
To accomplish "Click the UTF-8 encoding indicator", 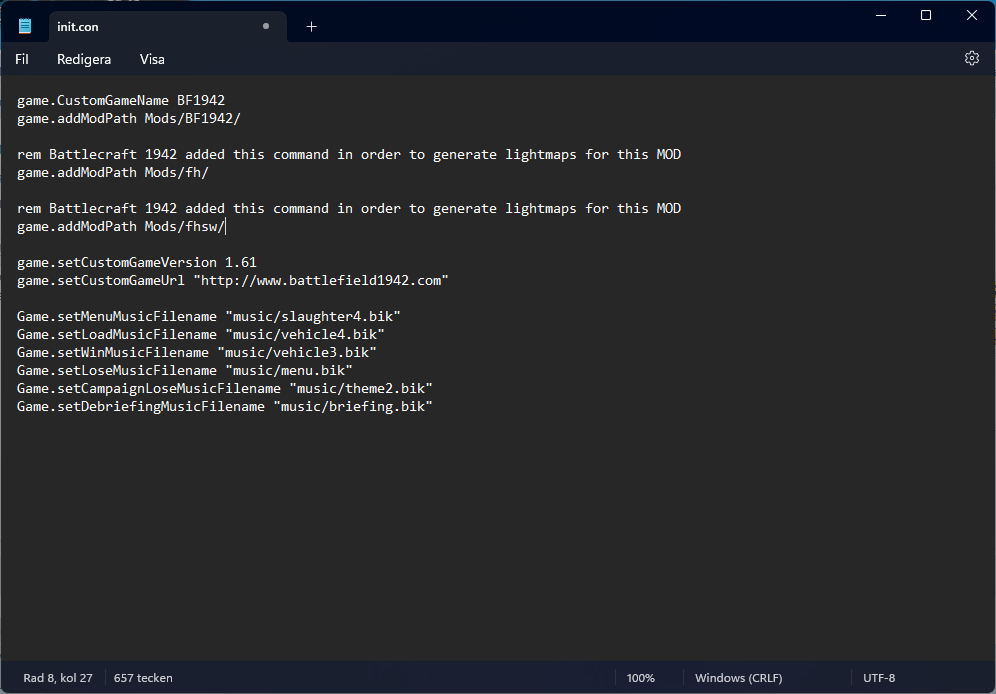I will click(x=878, y=677).
